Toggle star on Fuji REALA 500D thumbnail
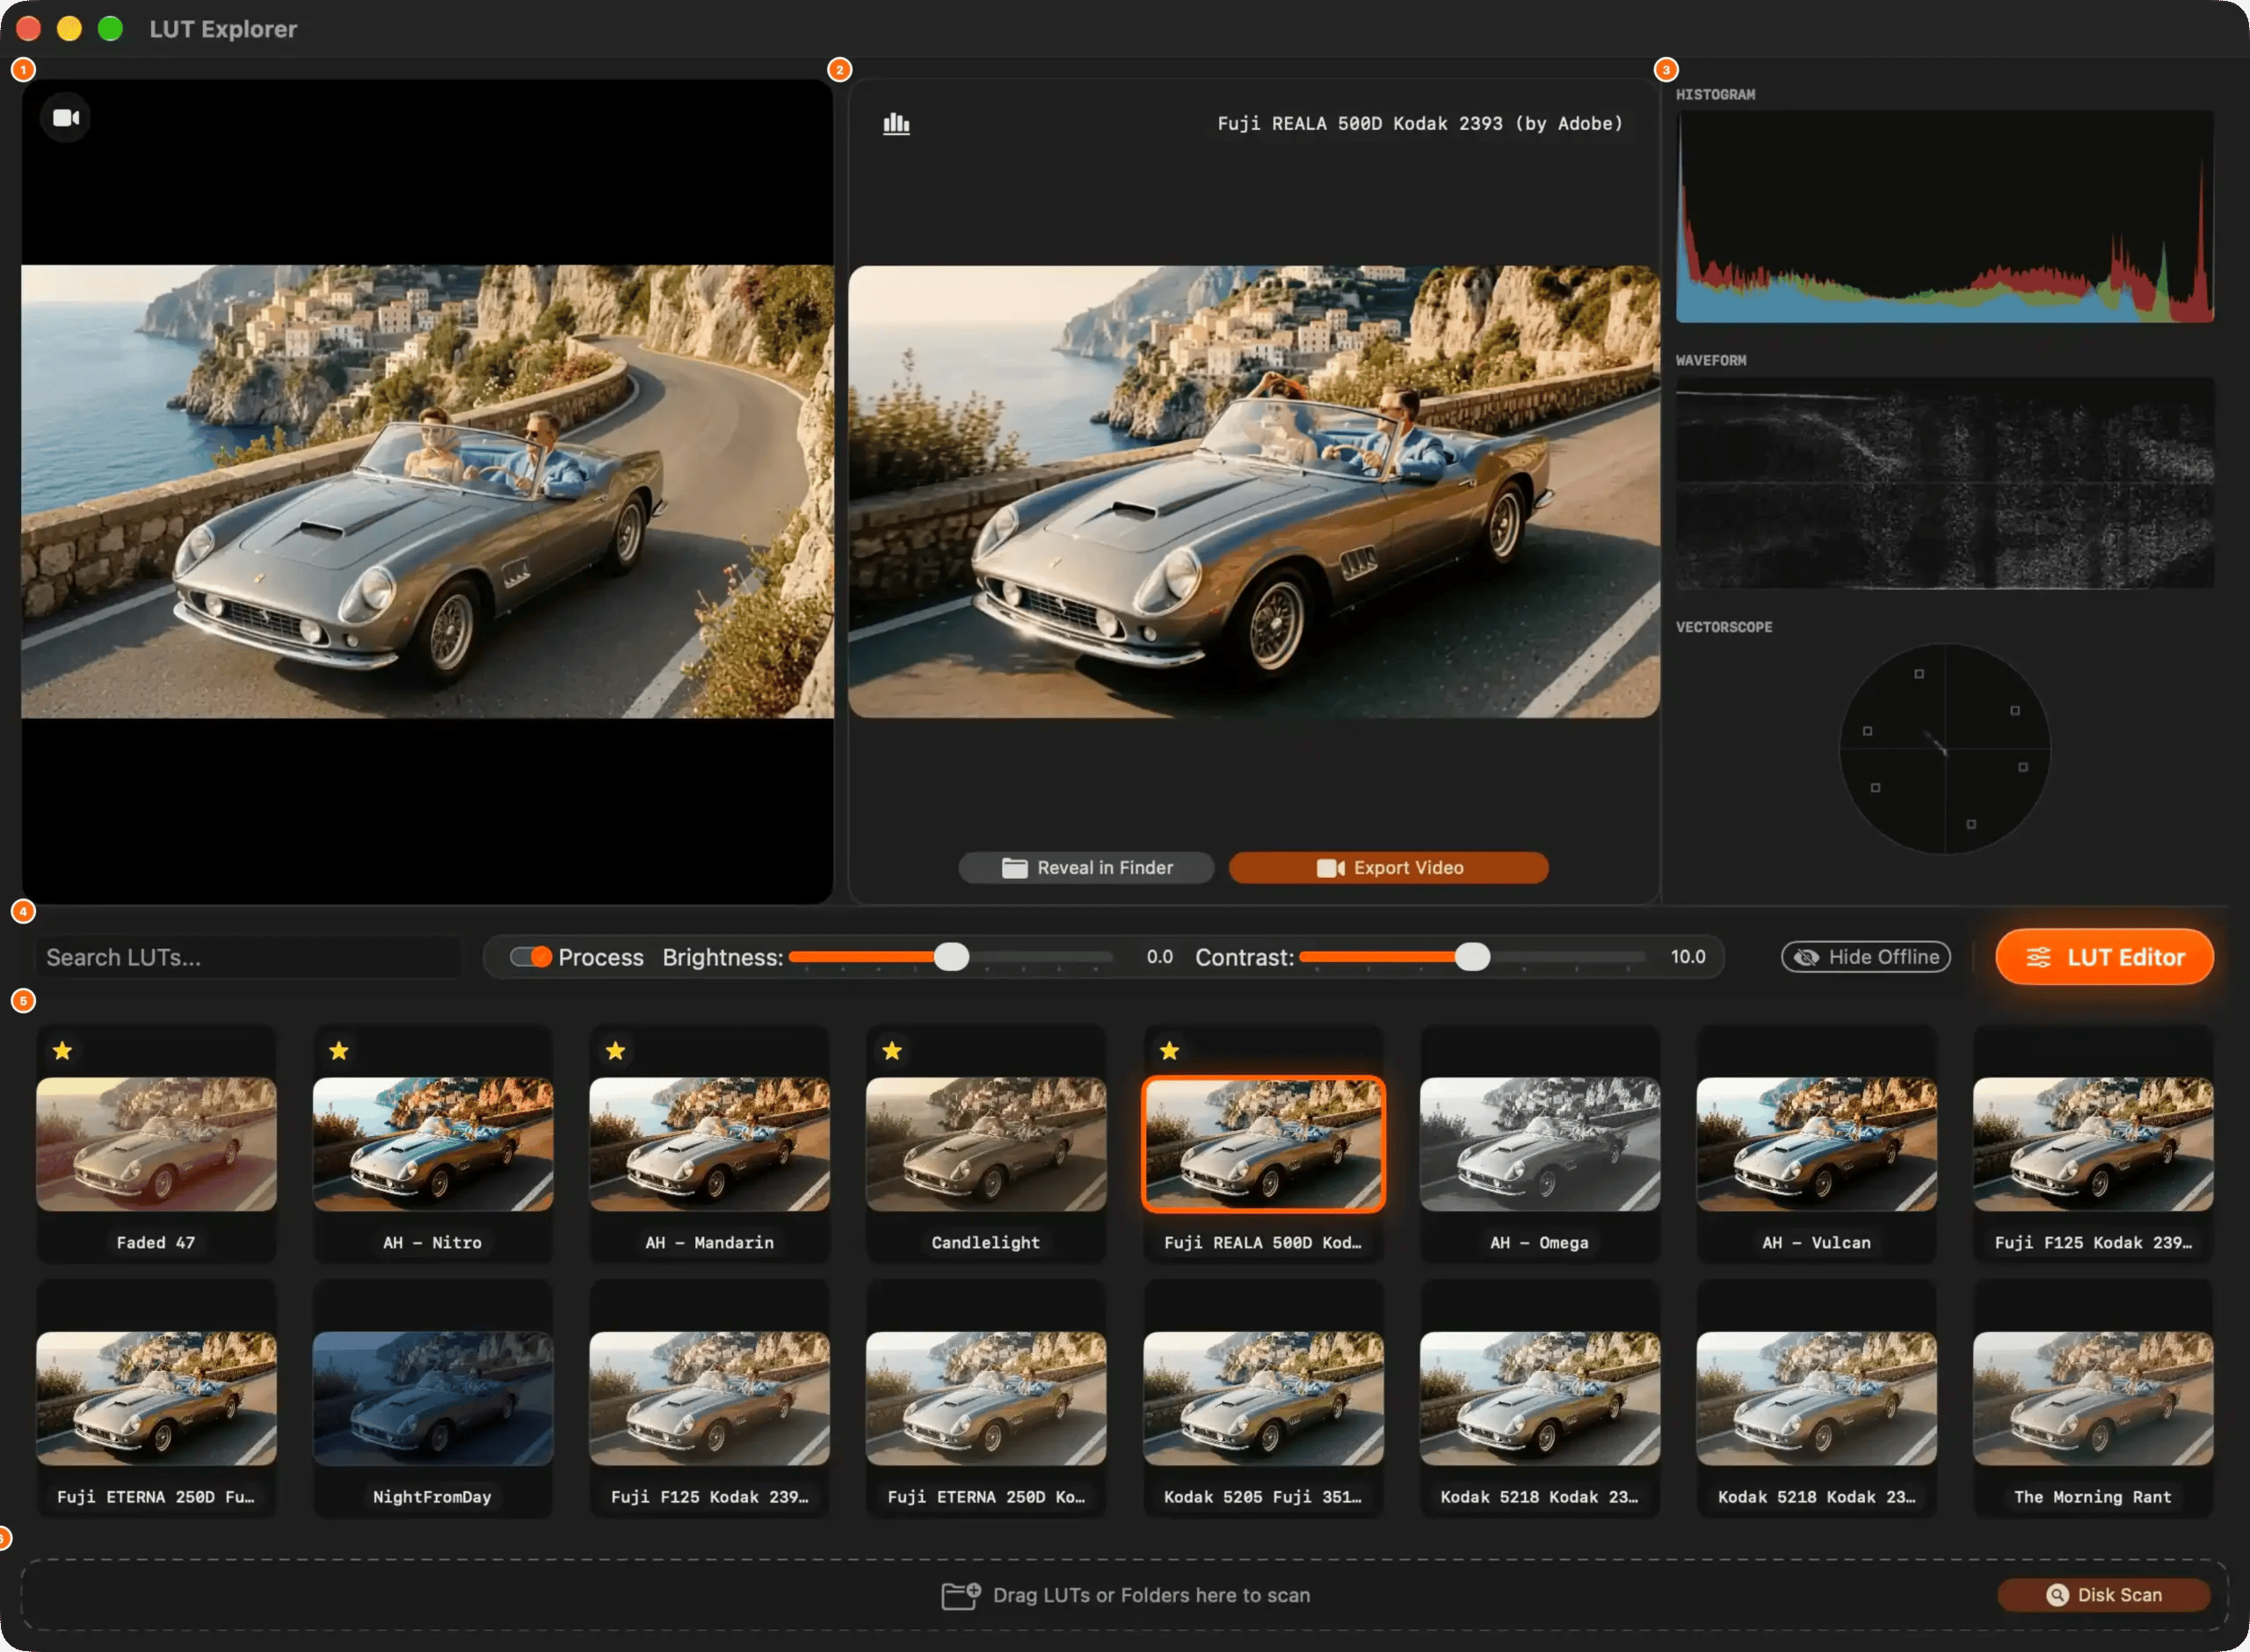2250x1652 pixels. pyautogui.click(x=1169, y=1050)
